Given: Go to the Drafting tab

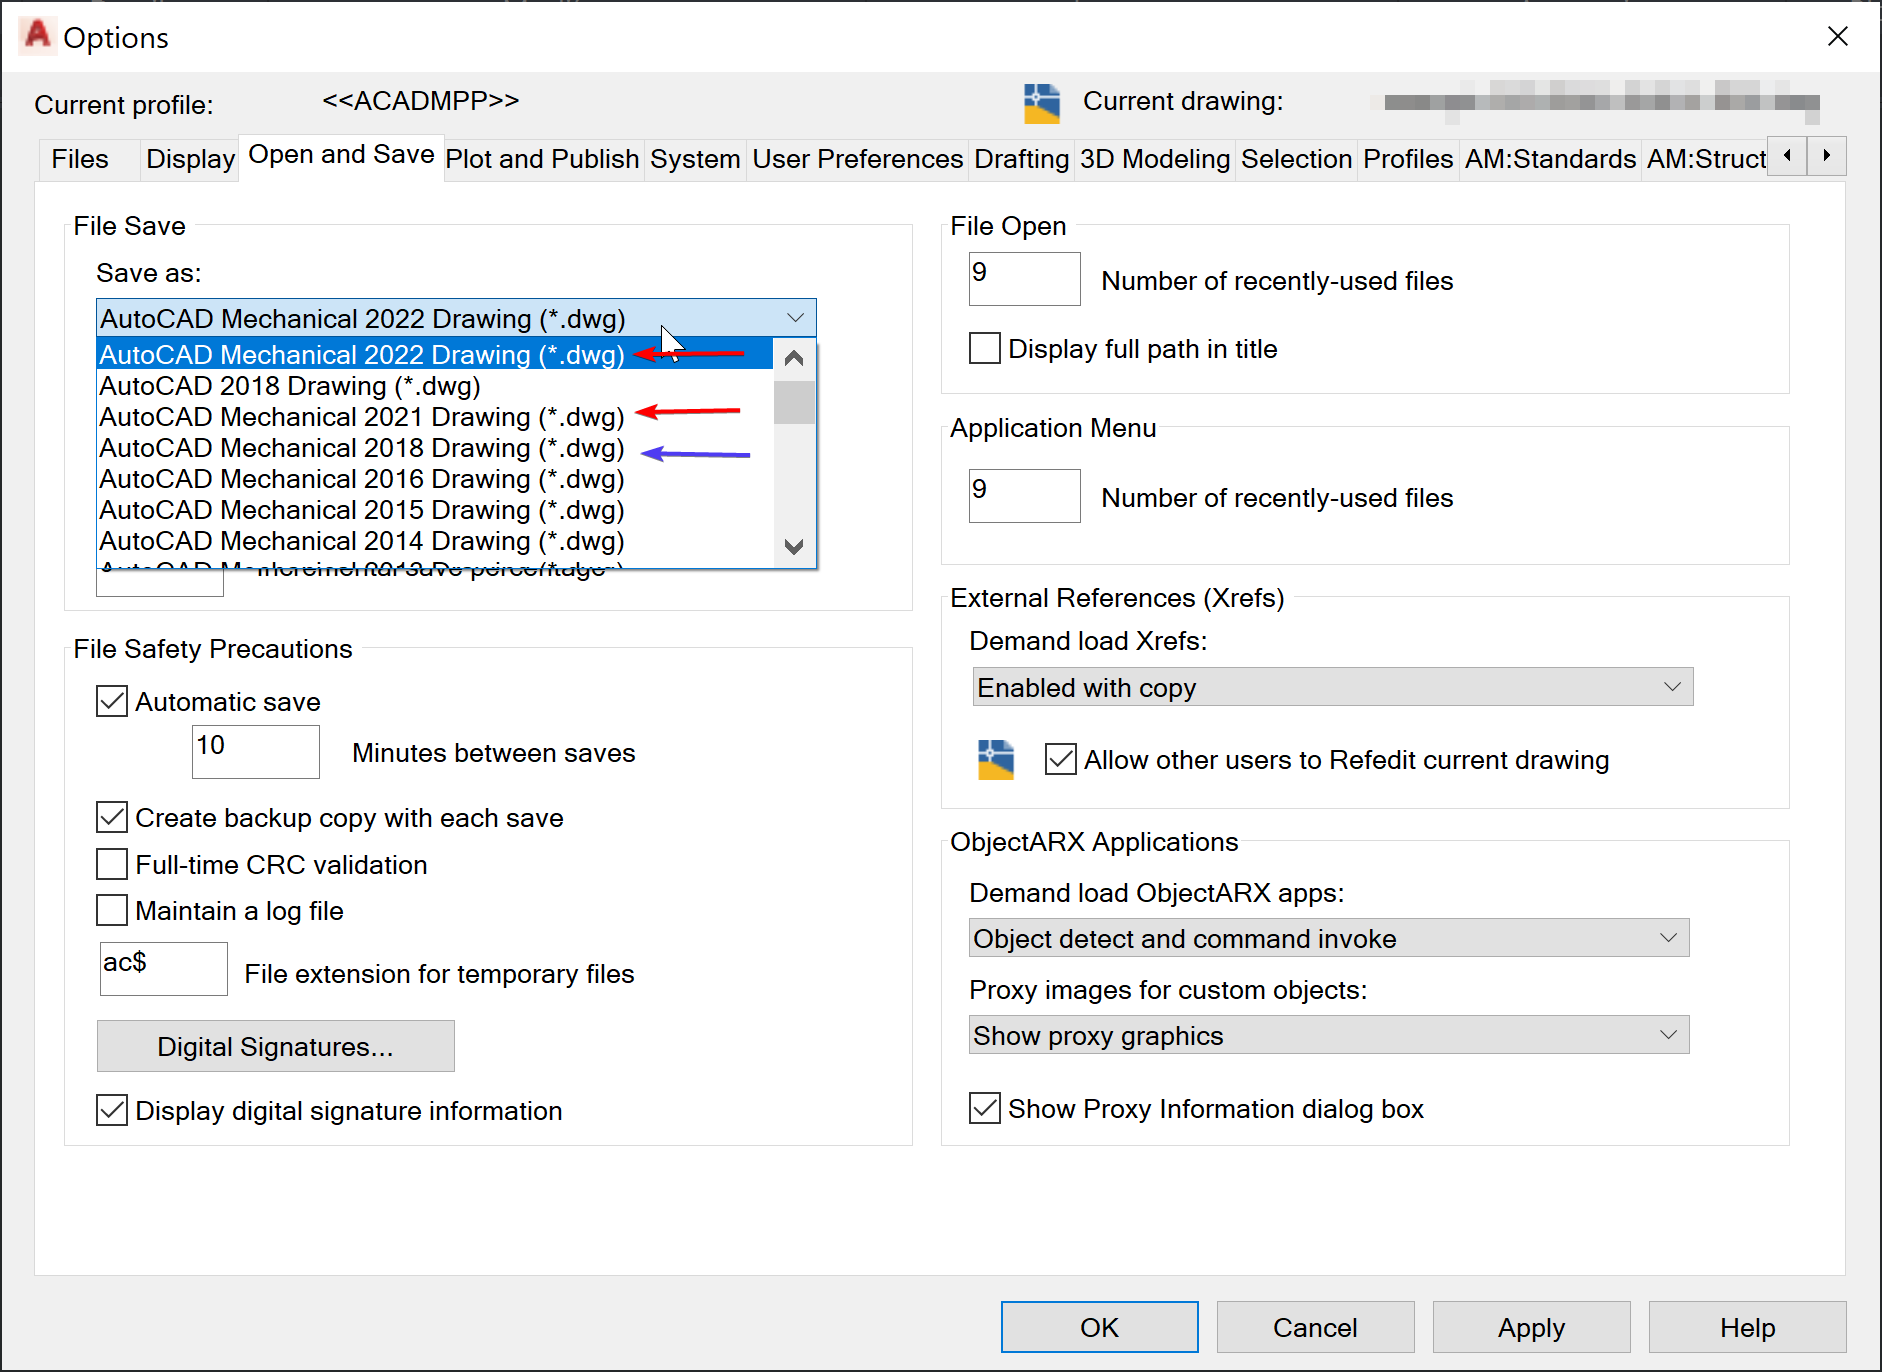Looking at the screenshot, I should click(1022, 159).
